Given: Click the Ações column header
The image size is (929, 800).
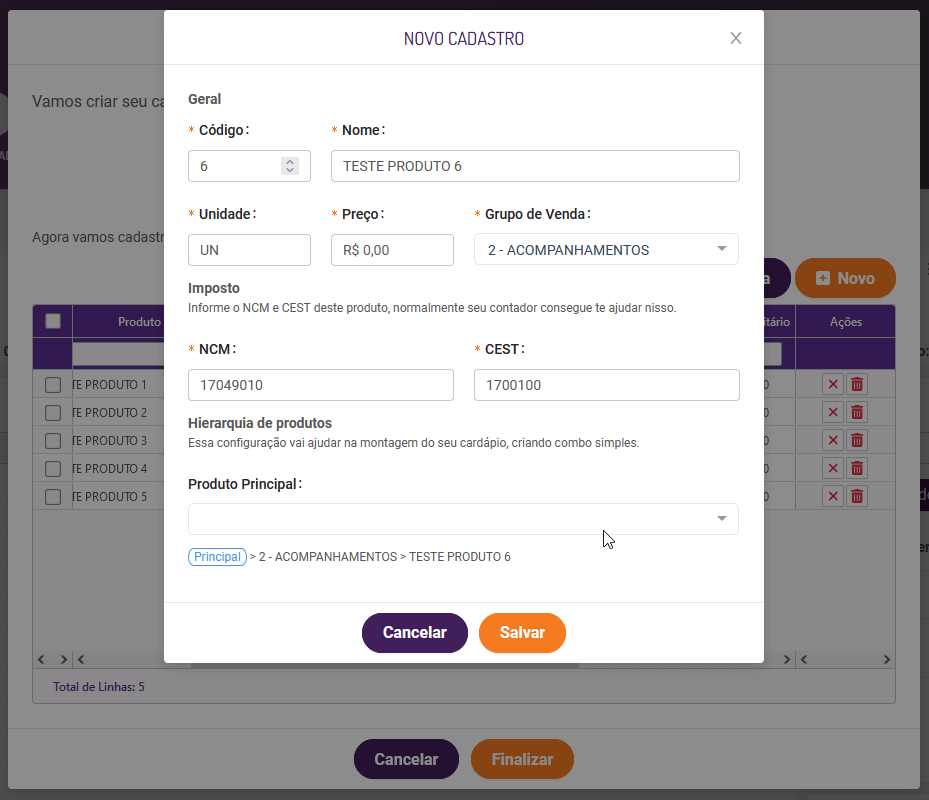Looking at the screenshot, I should point(845,322).
